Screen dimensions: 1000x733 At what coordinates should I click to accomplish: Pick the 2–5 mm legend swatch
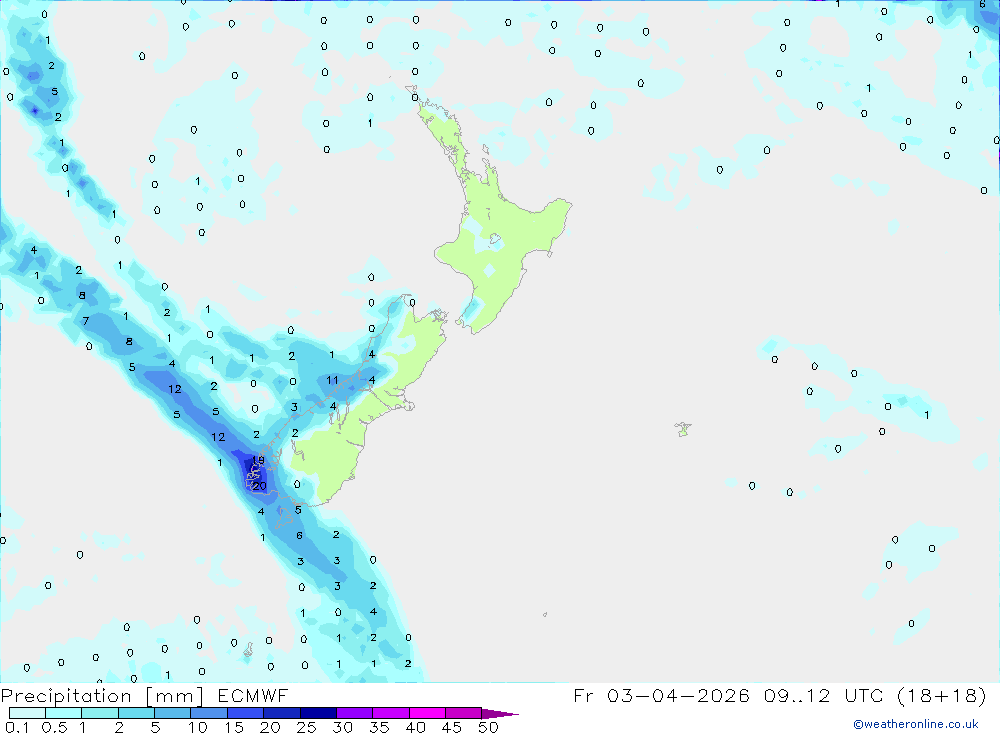136,713
